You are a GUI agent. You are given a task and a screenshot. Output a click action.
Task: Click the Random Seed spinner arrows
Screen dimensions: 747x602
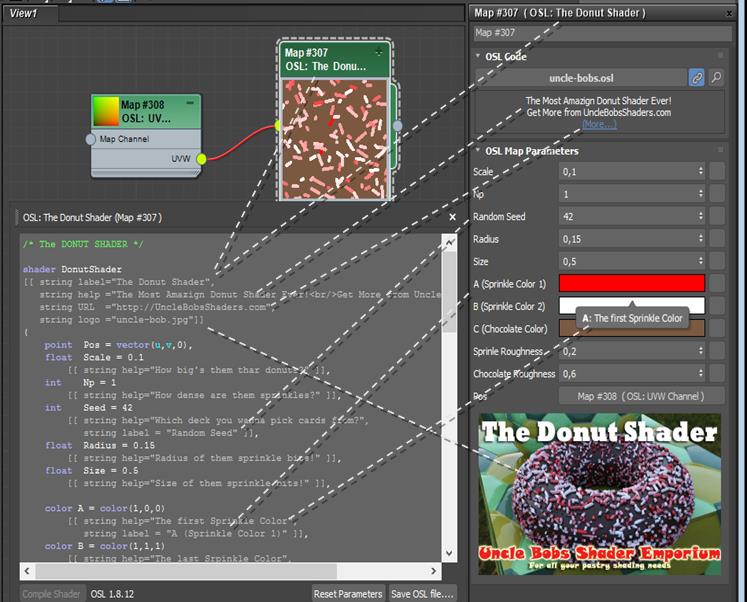click(x=700, y=216)
